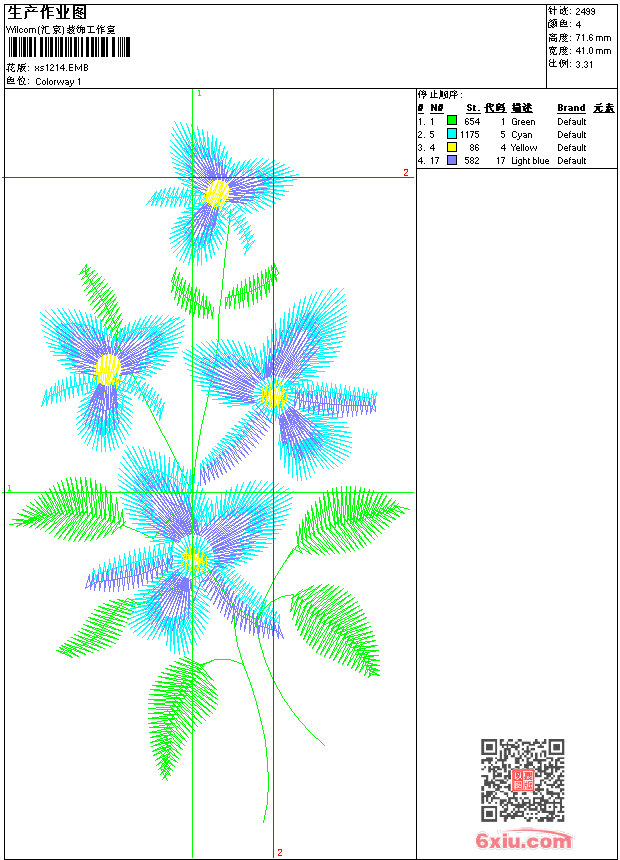
Task: Click the 描述 description column header
Action: pyautogui.click(x=522, y=108)
